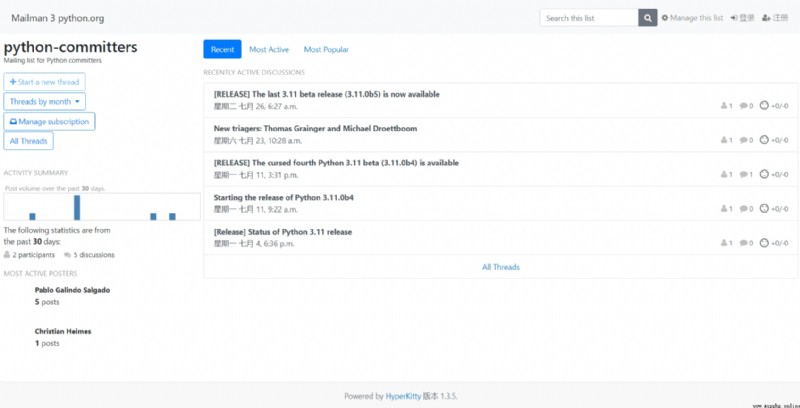Screen dimensions: 800x408
Task: Open Manage this list settings
Action: pos(692,18)
